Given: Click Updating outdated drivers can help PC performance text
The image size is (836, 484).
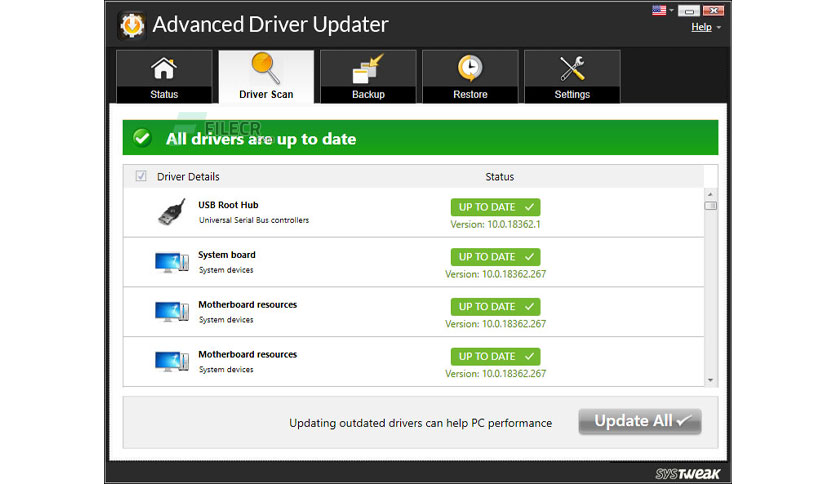Looking at the screenshot, I should [421, 423].
